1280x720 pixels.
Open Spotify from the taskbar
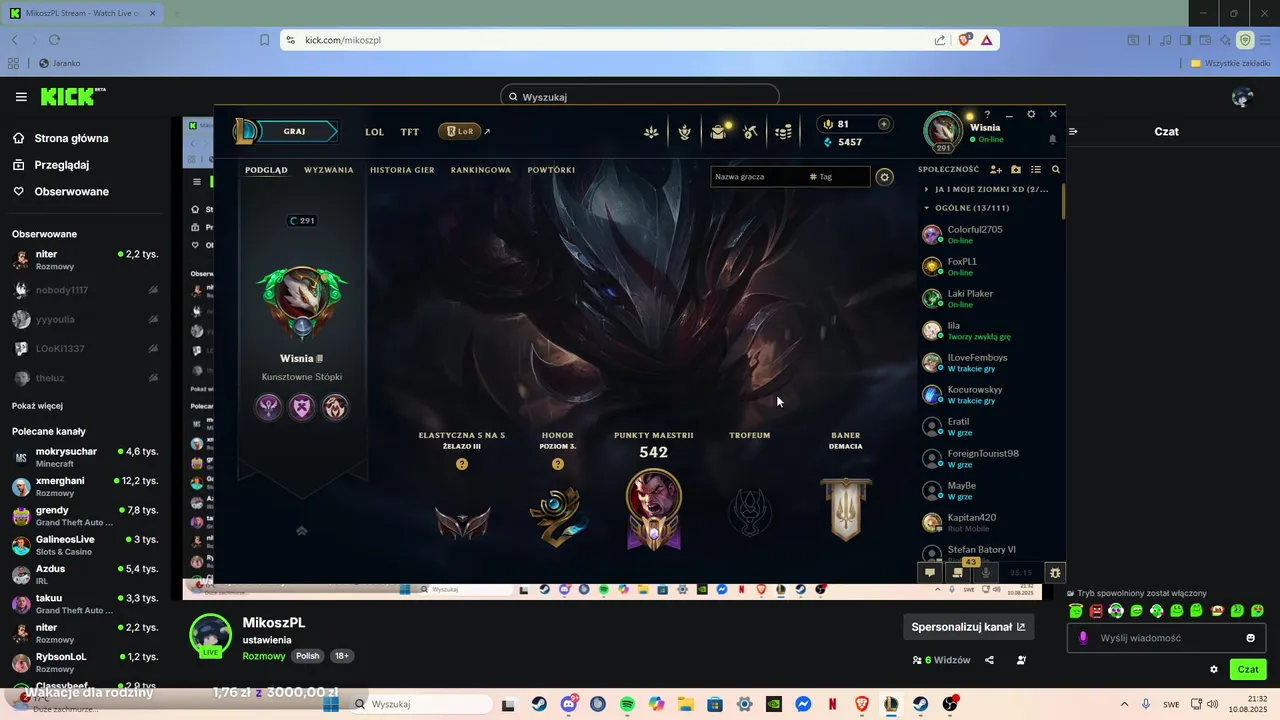tap(627, 704)
